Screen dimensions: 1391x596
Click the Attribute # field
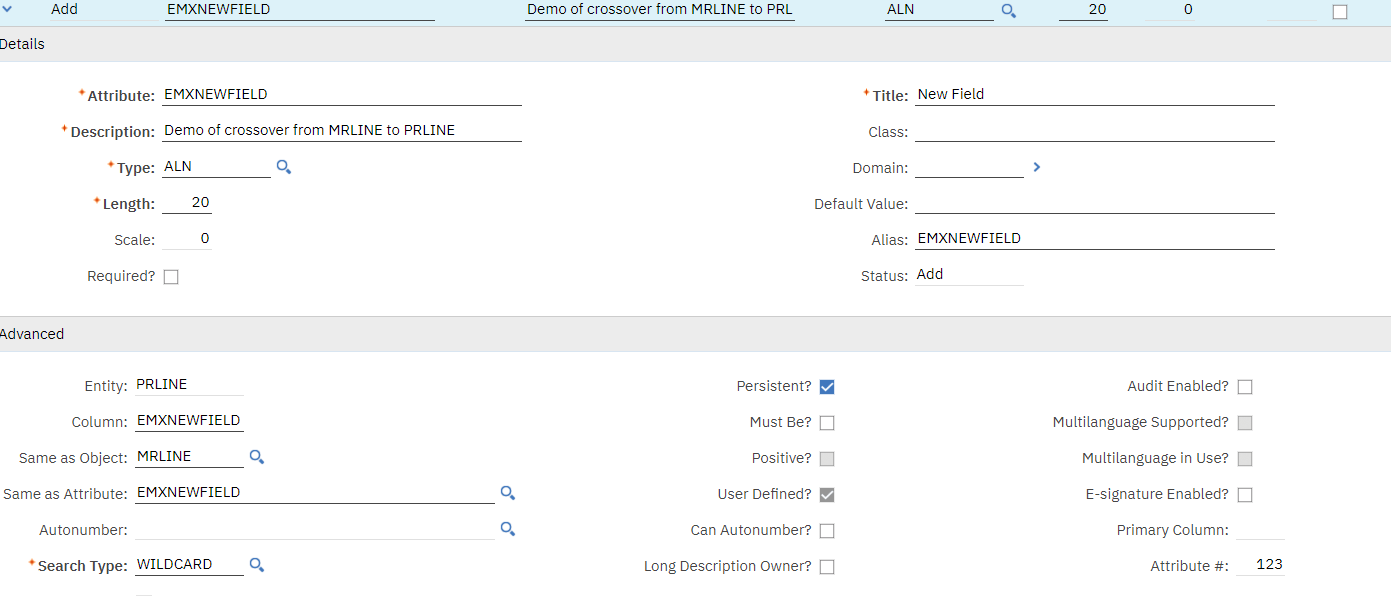1260,564
